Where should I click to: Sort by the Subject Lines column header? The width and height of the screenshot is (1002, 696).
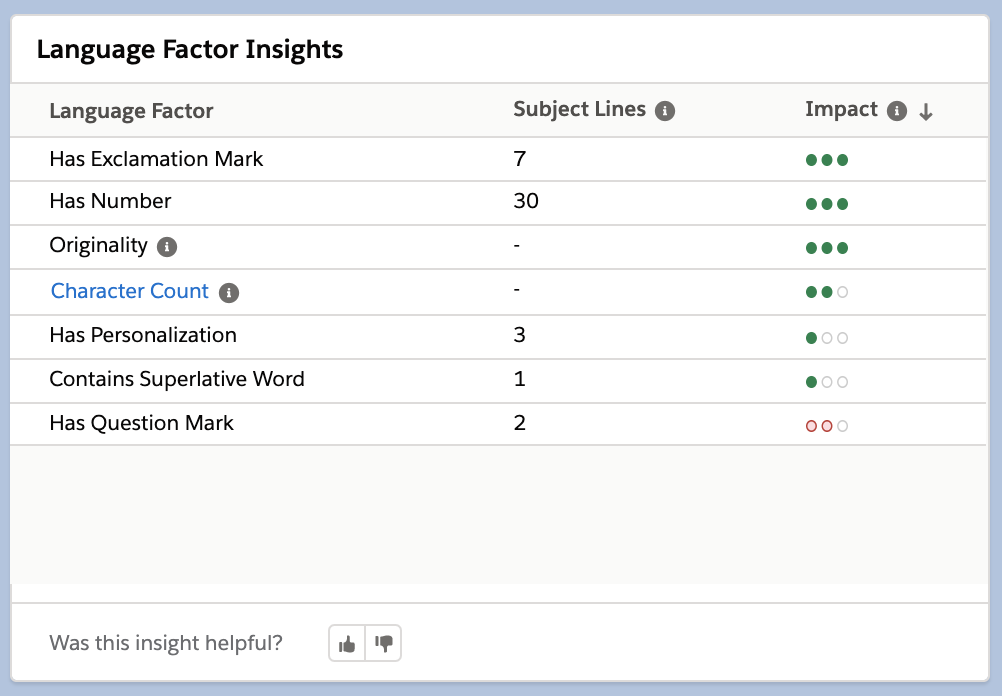pyautogui.click(x=579, y=110)
